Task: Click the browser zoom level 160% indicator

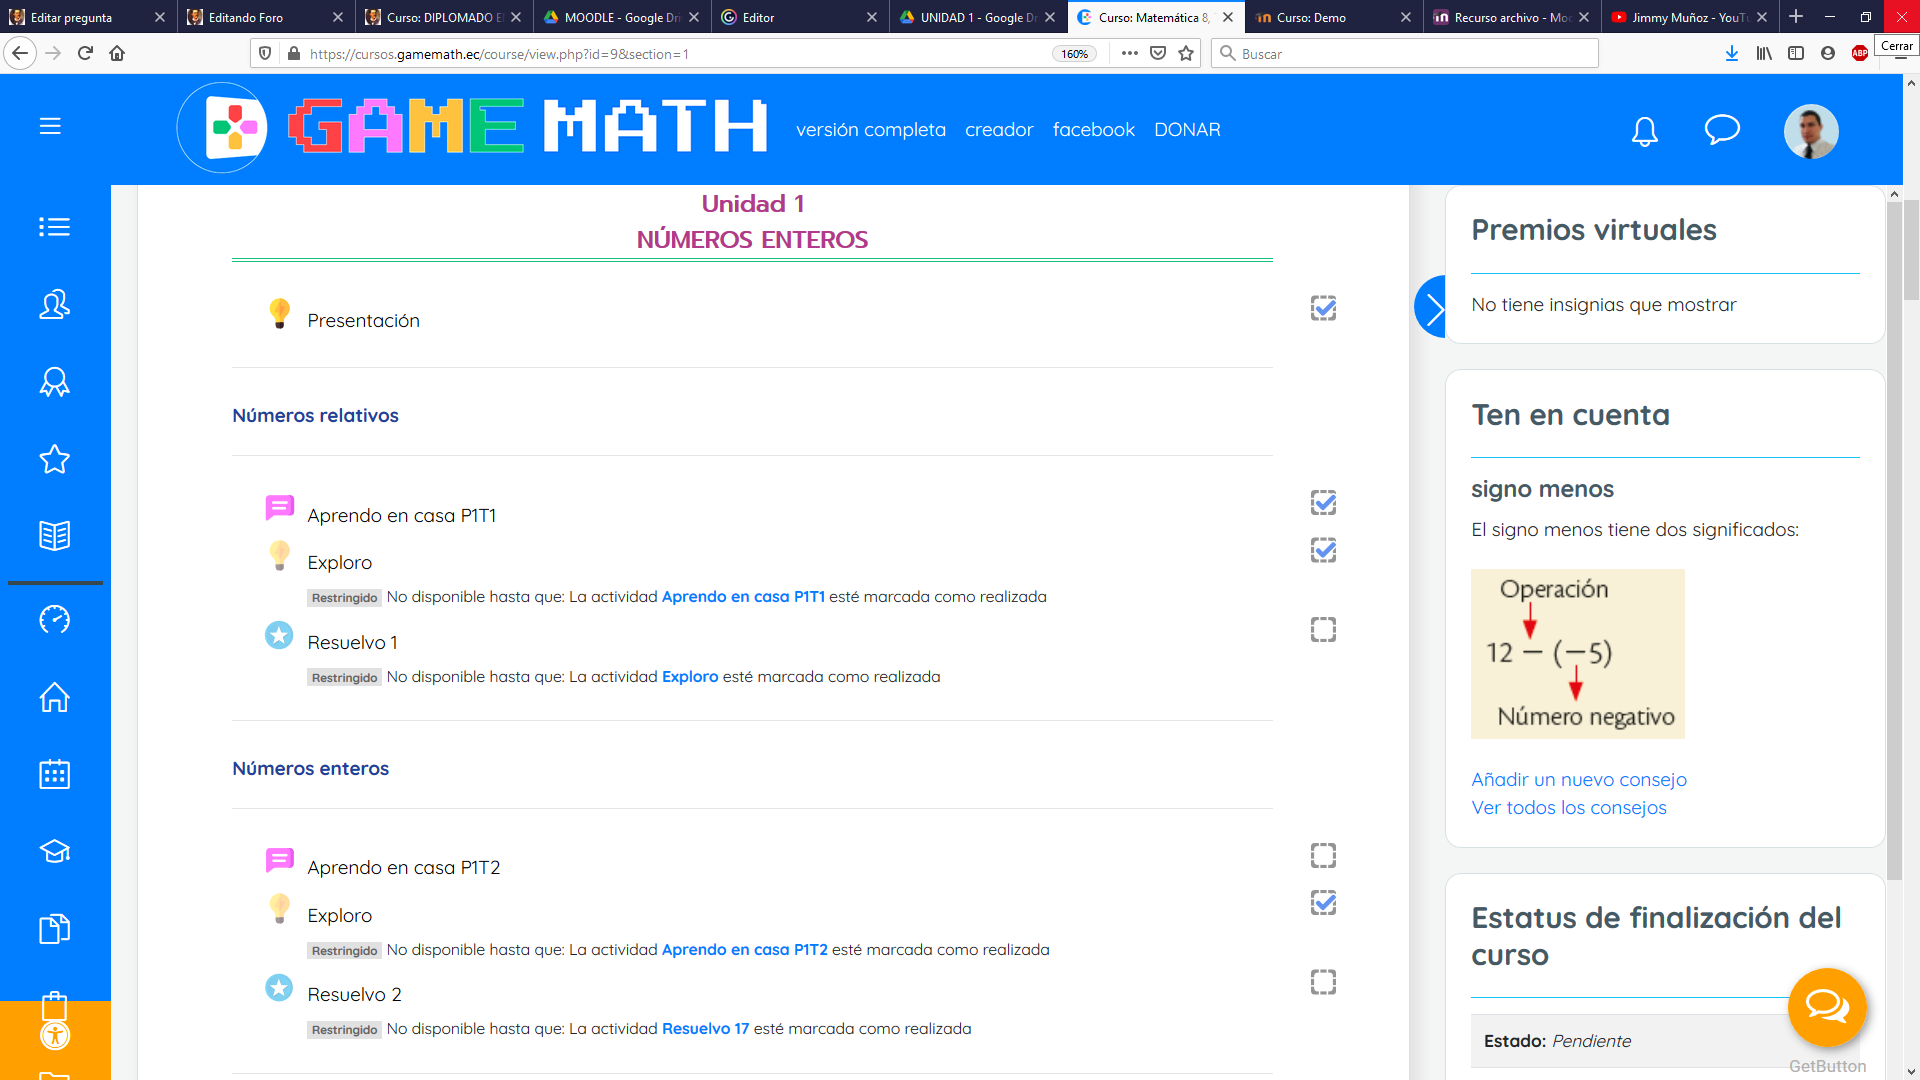Action: pyautogui.click(x=1074, y=54)
